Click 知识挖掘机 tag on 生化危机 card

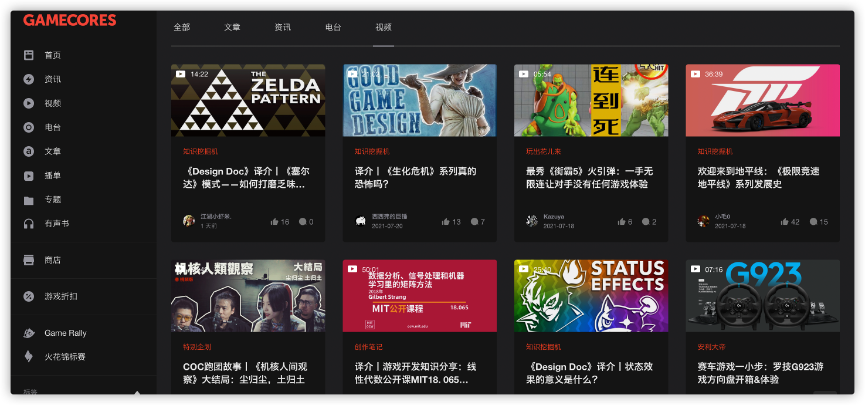372,151
